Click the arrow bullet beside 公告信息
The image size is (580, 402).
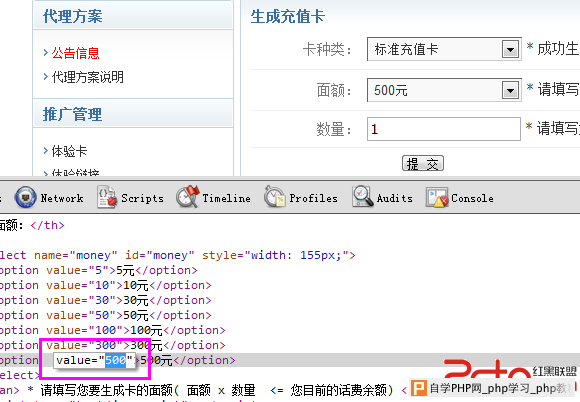click(45, 53)
